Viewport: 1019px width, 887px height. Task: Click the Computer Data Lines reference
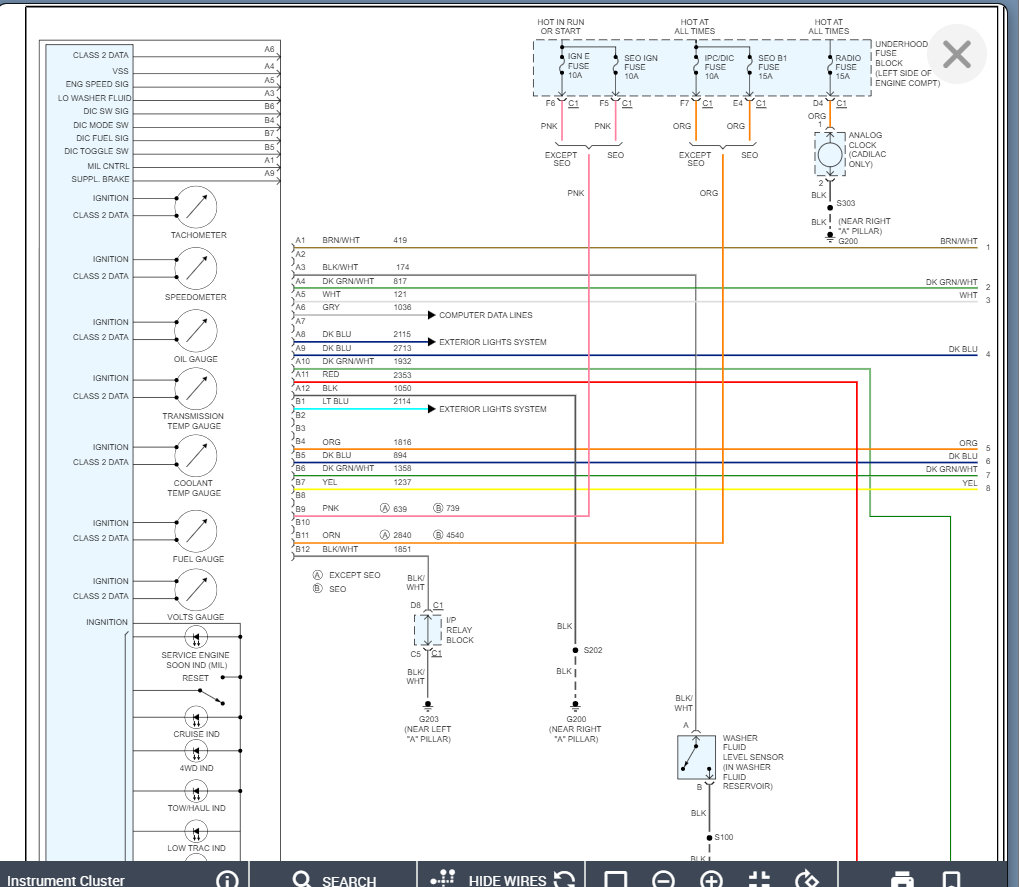coord(485,315)
